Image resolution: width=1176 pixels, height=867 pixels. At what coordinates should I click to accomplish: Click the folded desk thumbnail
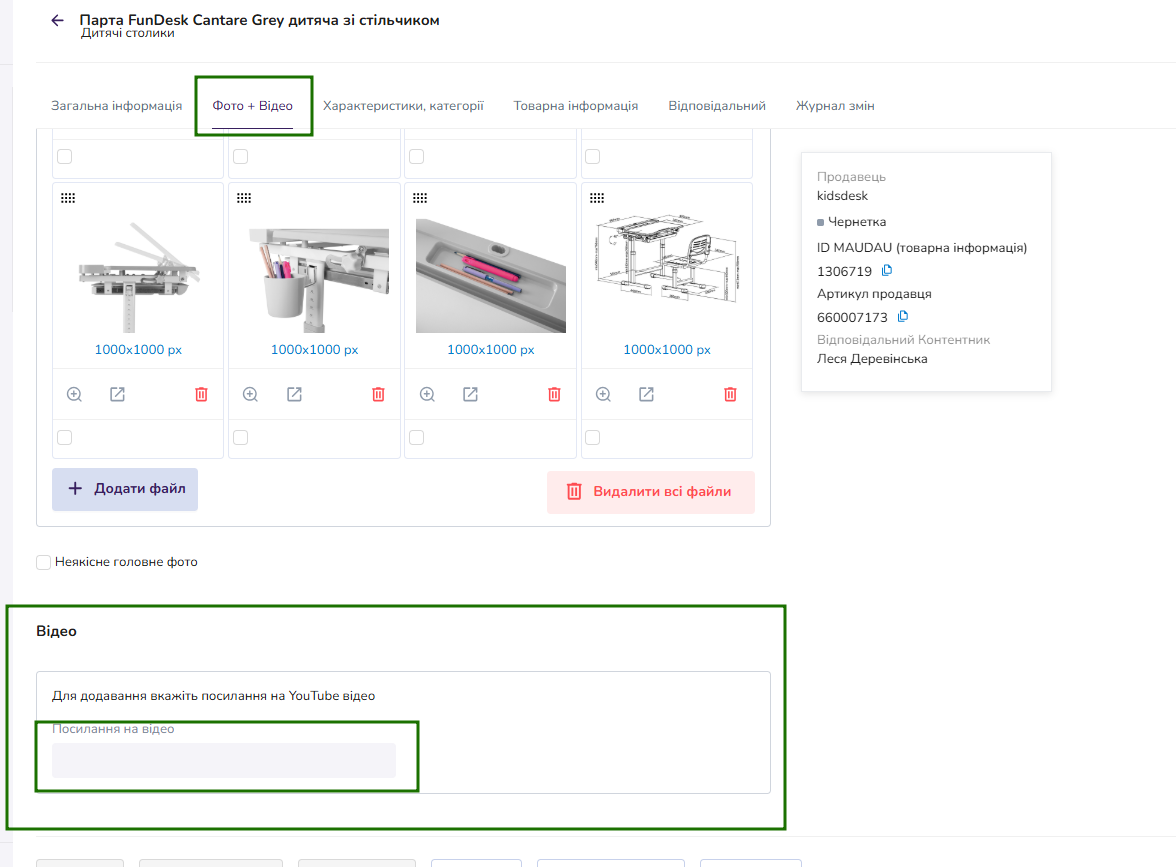139,276
